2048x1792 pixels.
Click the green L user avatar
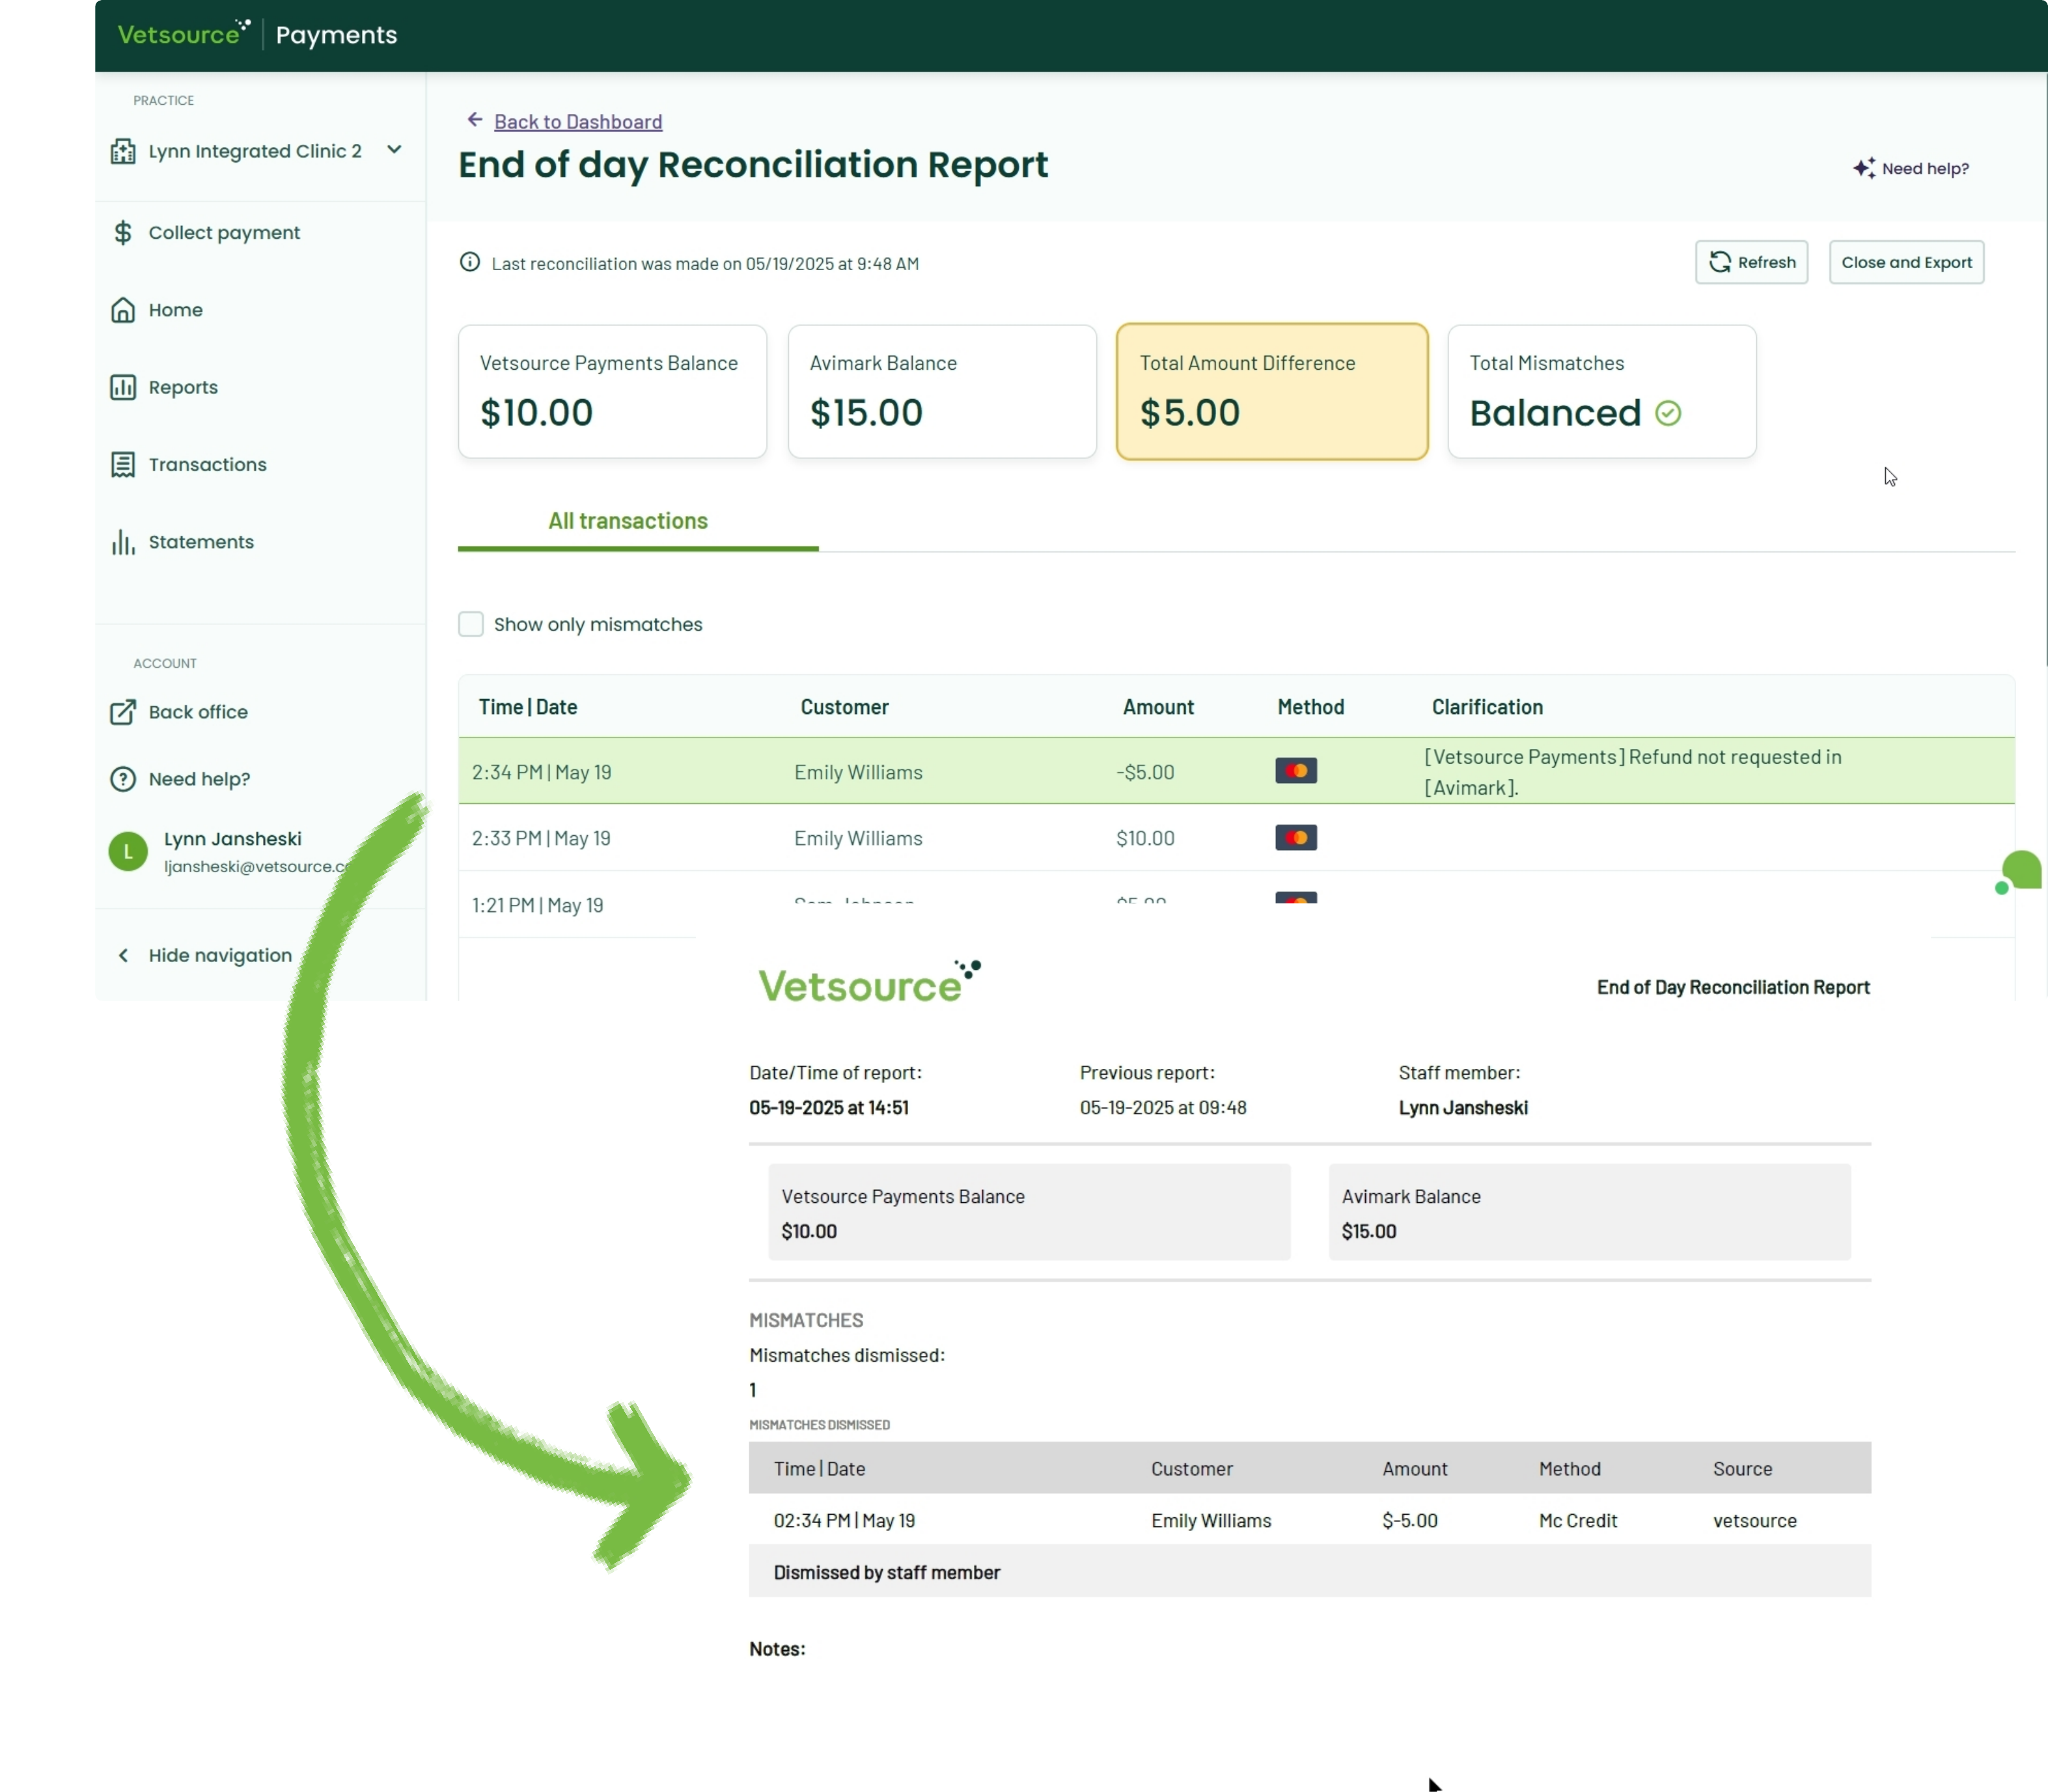(x=128, y=851)
